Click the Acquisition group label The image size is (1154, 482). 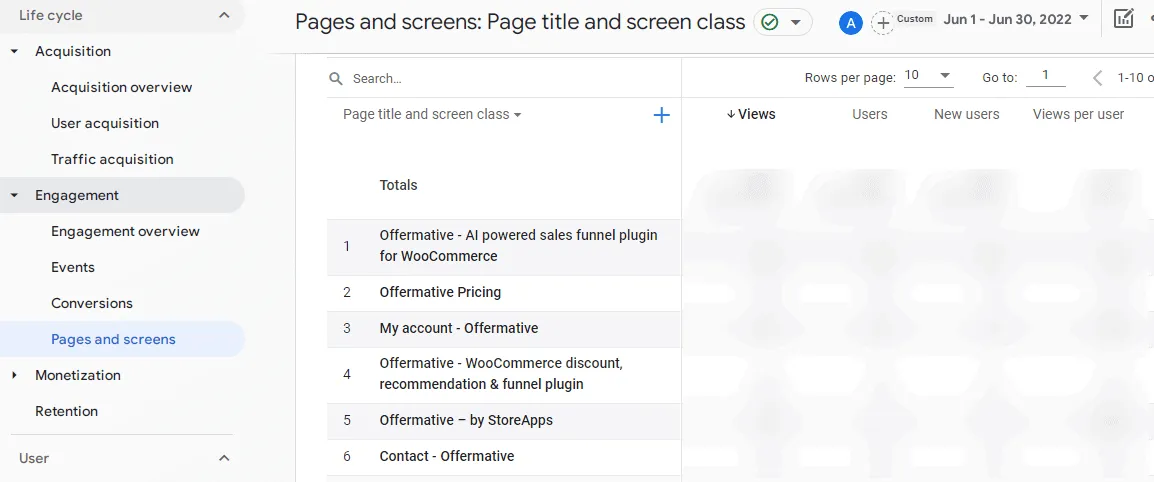click(73, 52)
